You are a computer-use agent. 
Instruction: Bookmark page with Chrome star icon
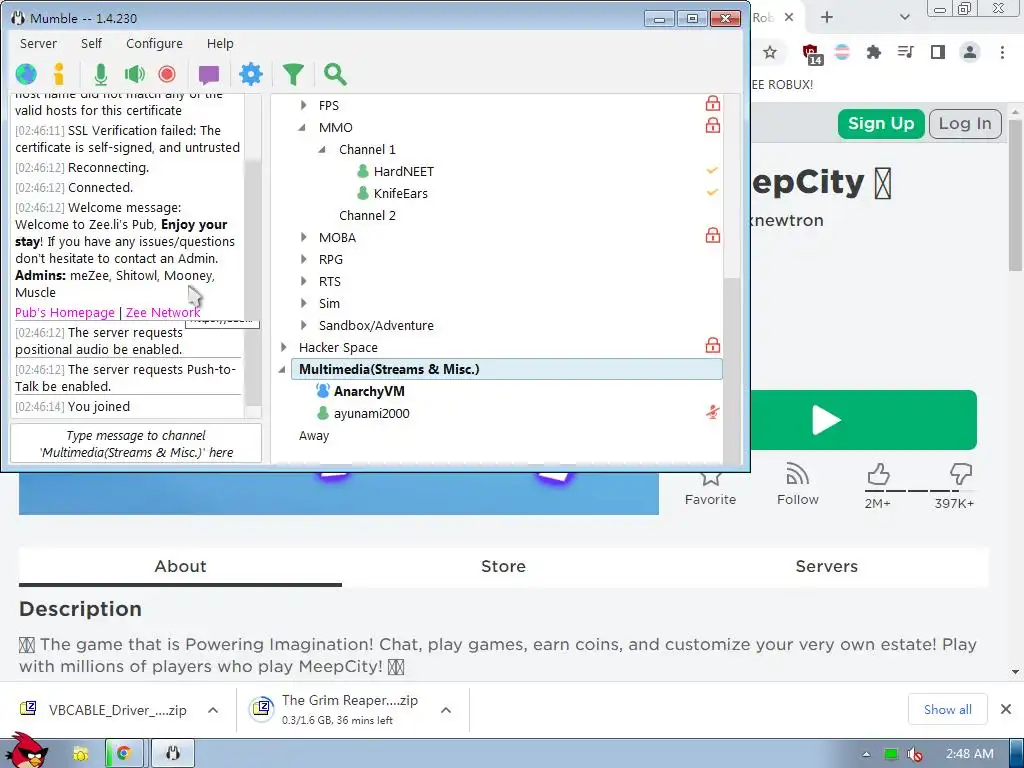tap(770, 52)
